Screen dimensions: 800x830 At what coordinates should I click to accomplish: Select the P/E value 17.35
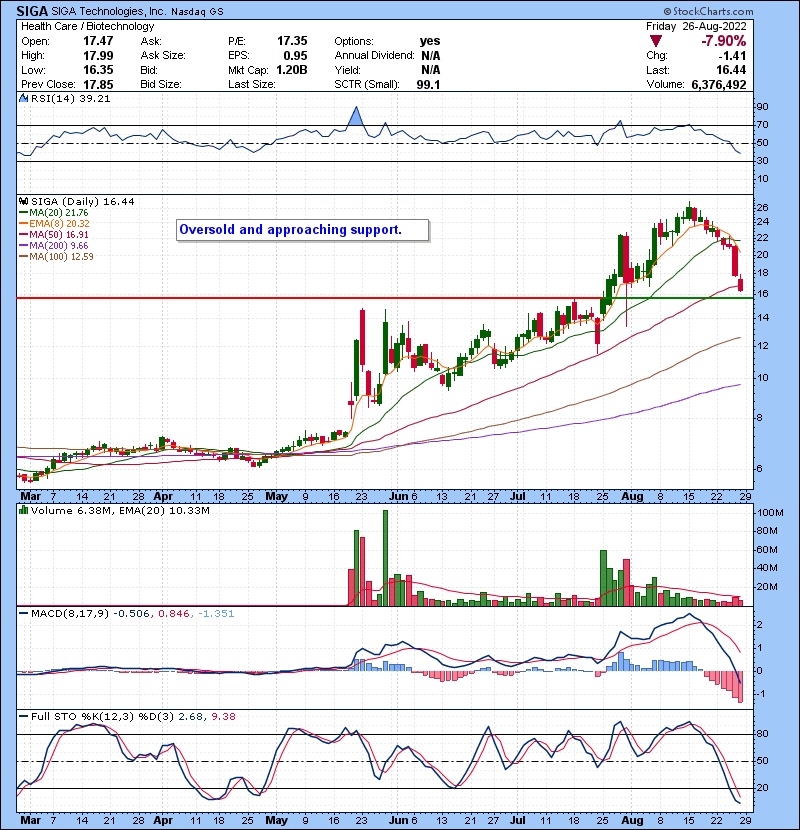pyautogui.click(x=292, y=41)
